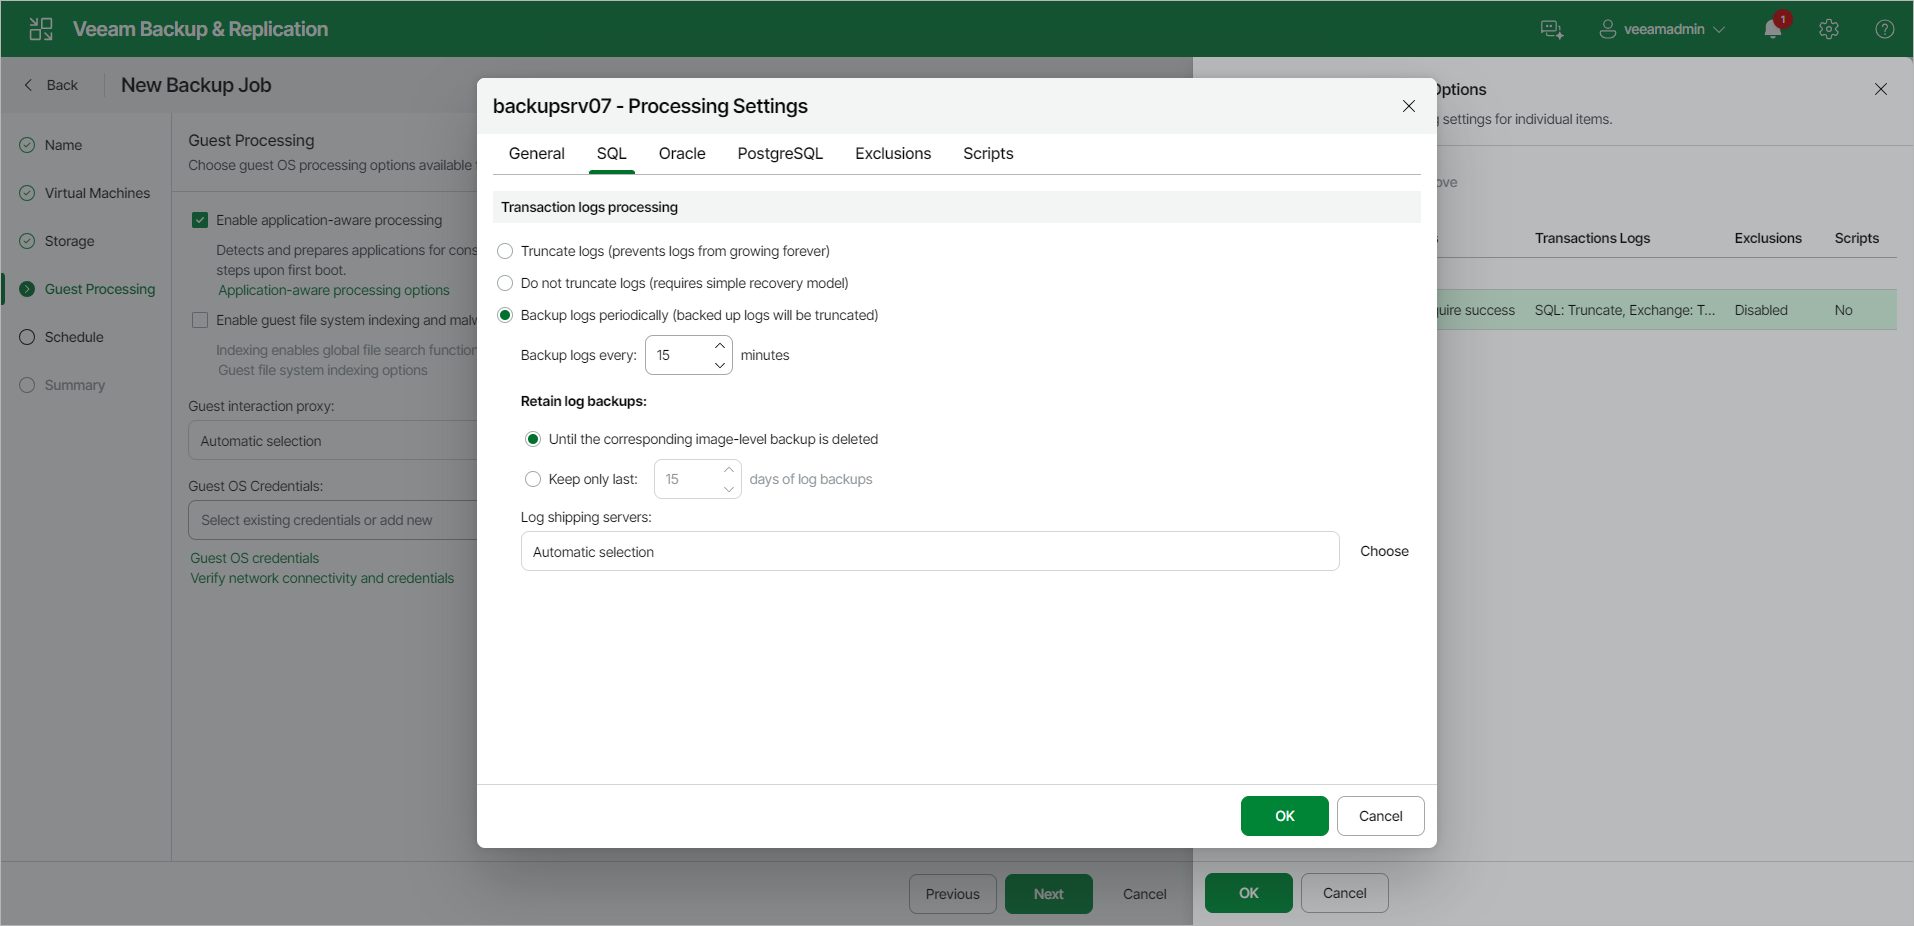Switch to the Exclusions tab
The width and height of the screenshot is (1914, 926).
tap(893, 153)
